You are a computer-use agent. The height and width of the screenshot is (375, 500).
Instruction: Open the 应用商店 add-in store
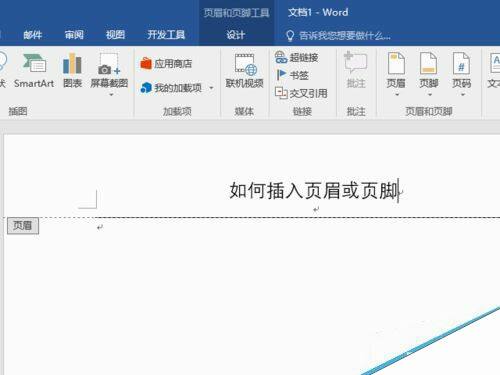coord(166,63)
